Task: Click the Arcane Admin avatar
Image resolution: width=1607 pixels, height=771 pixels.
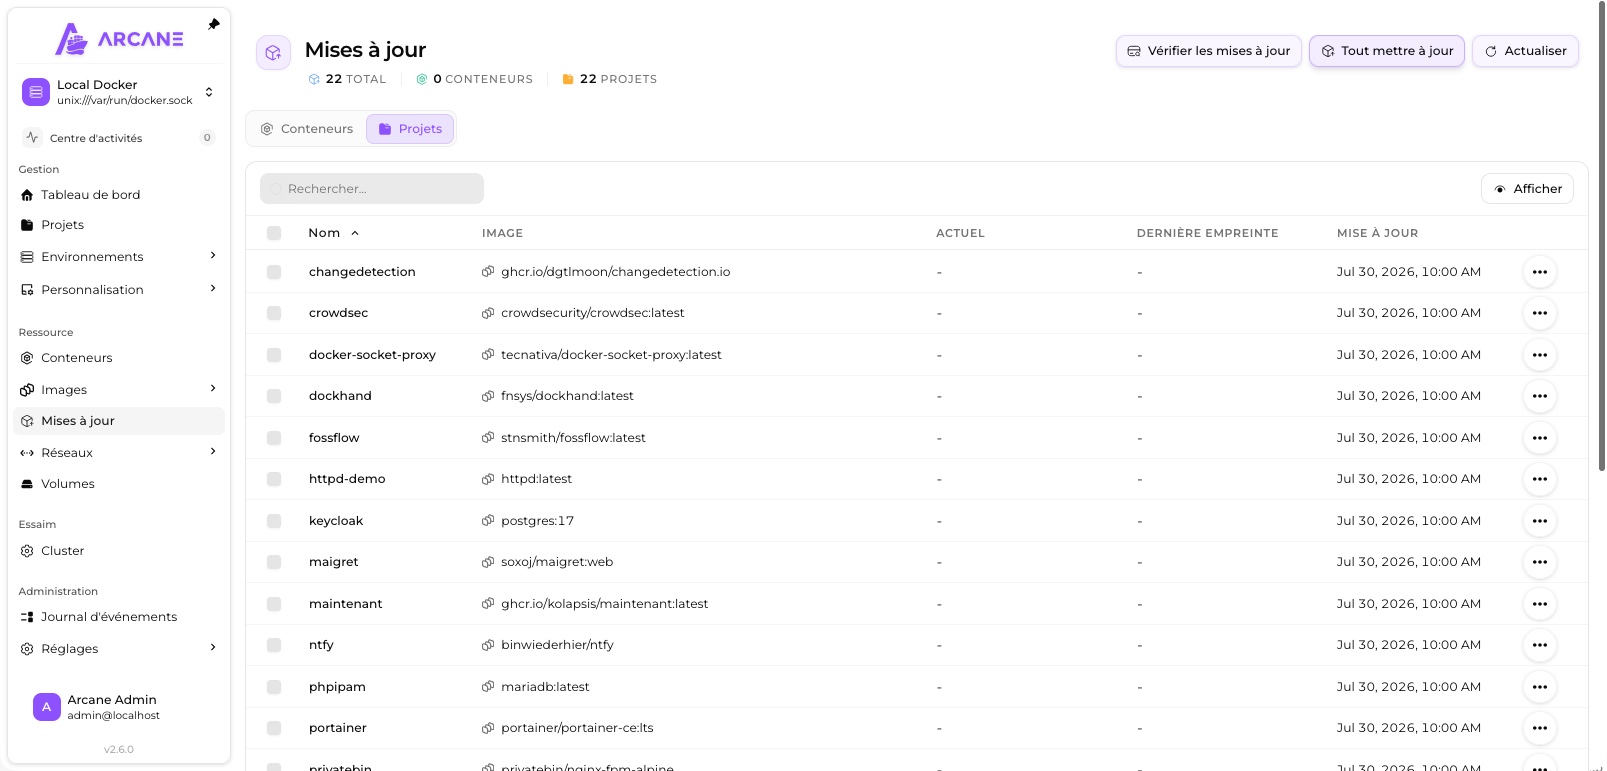Action: coord(46,707)
